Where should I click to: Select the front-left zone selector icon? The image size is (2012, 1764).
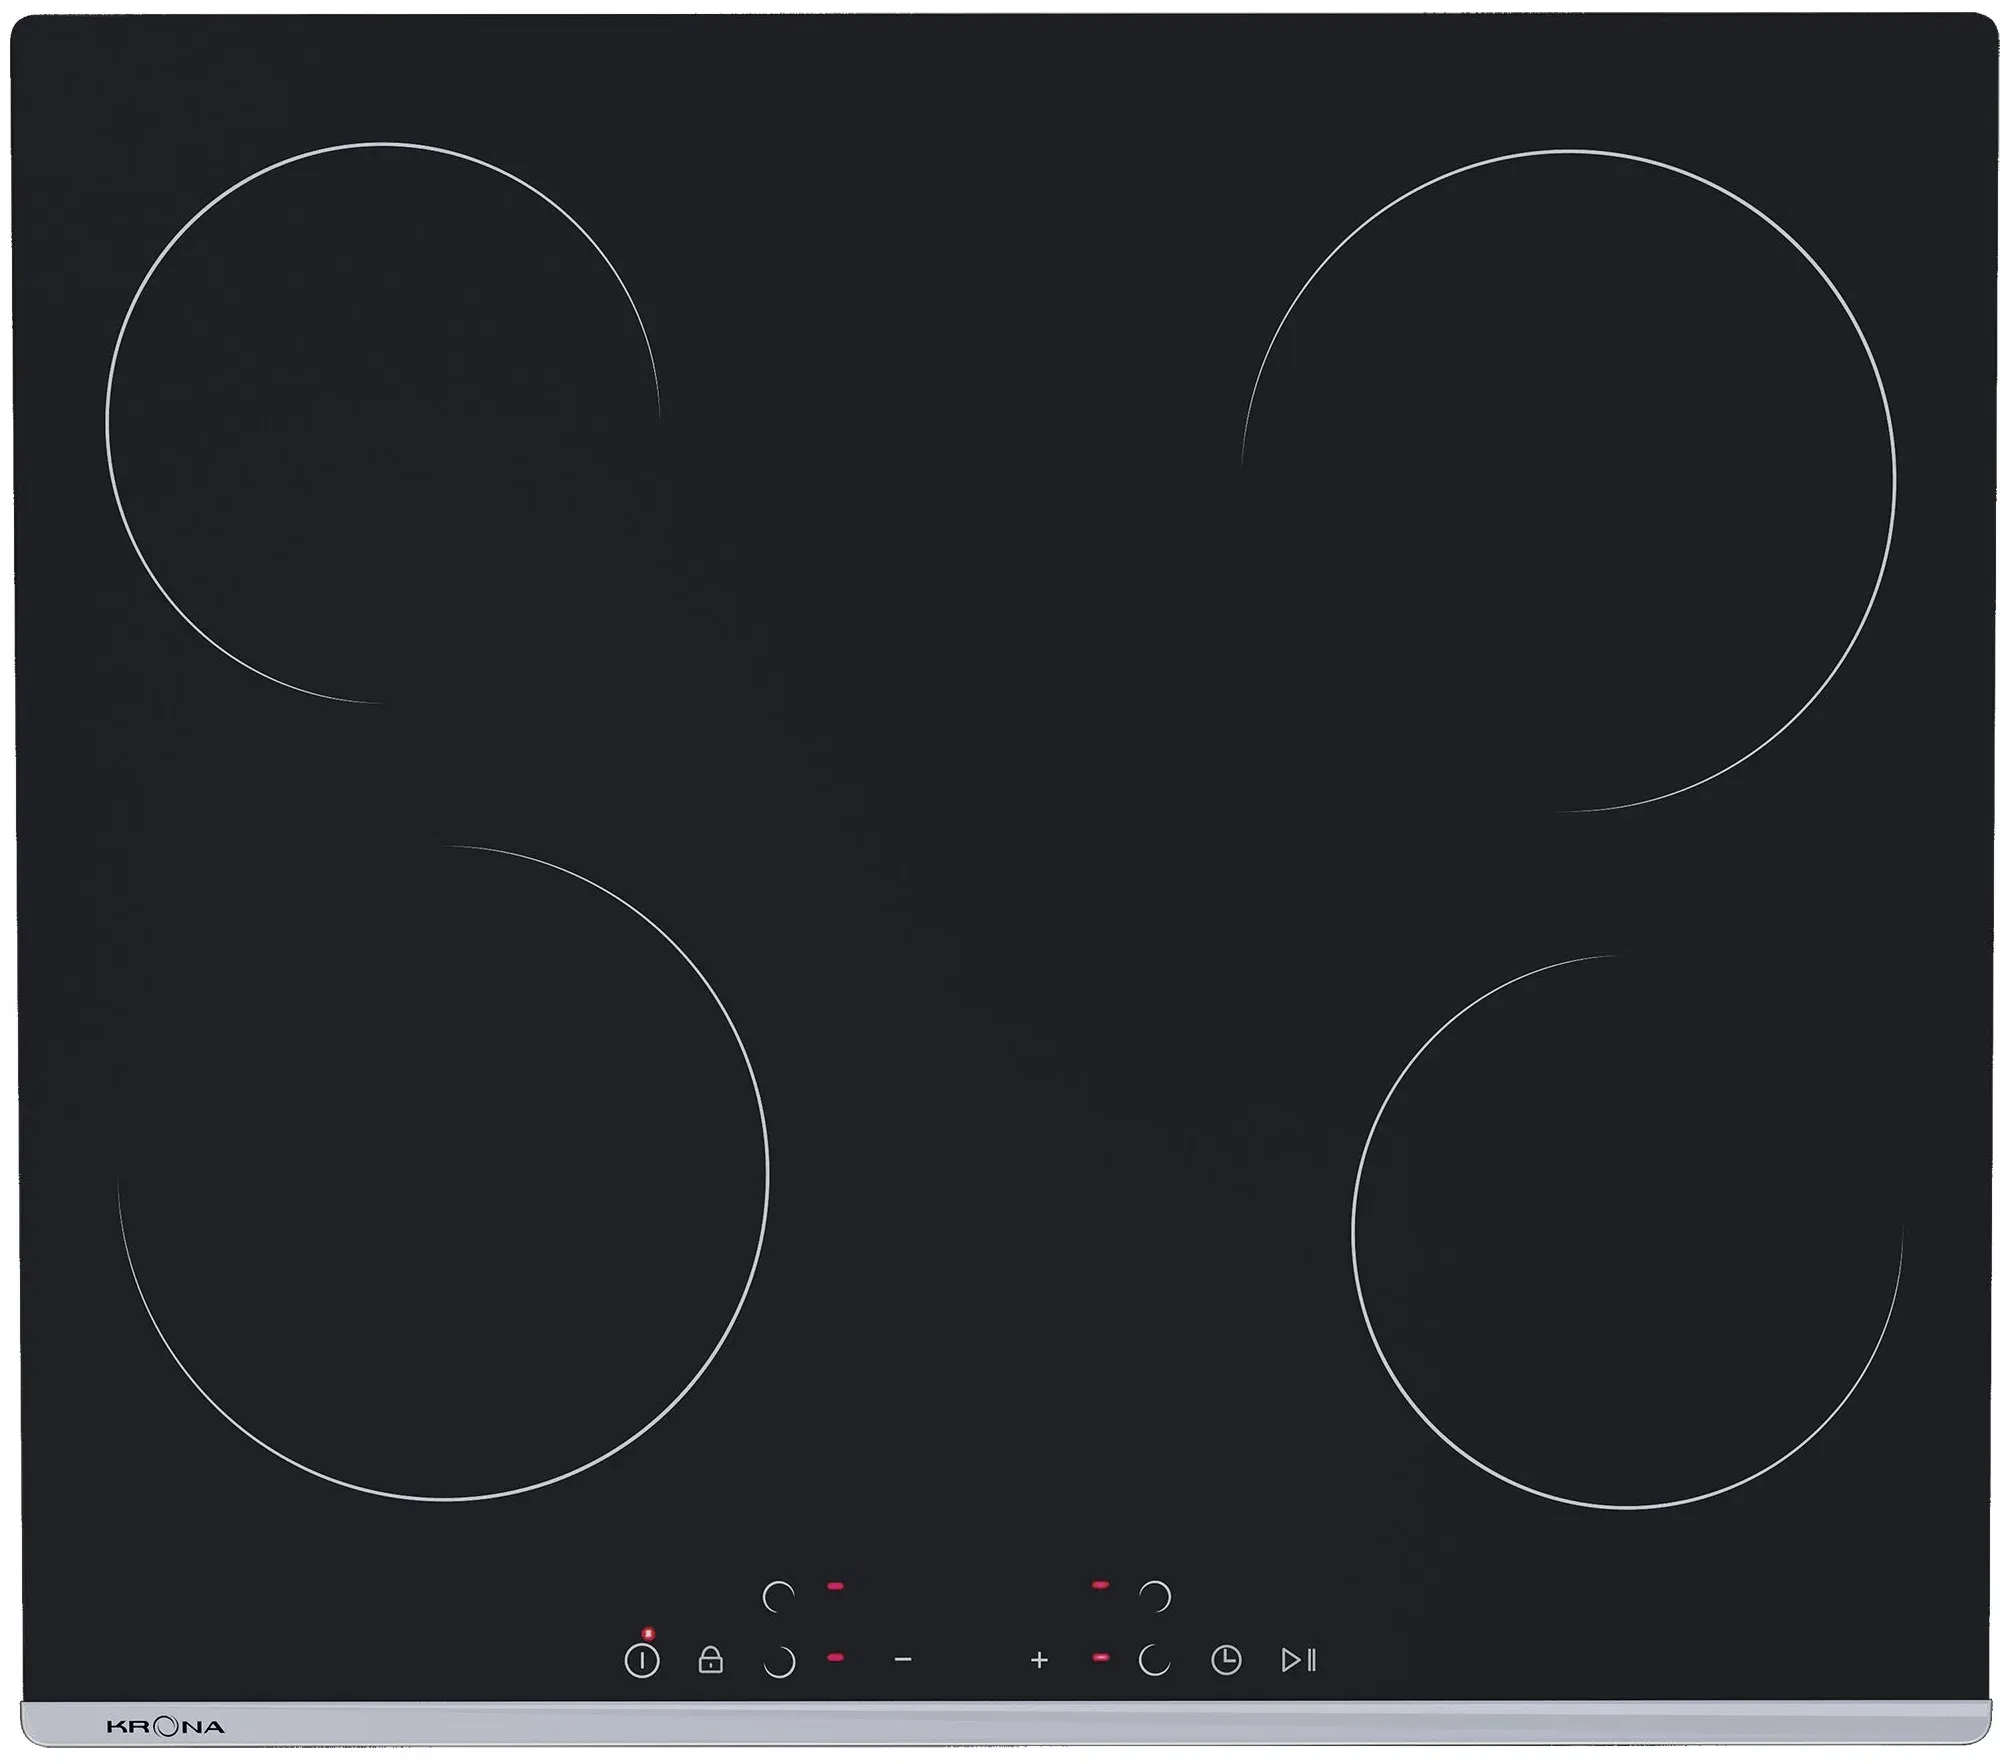tap(780, 1662)
